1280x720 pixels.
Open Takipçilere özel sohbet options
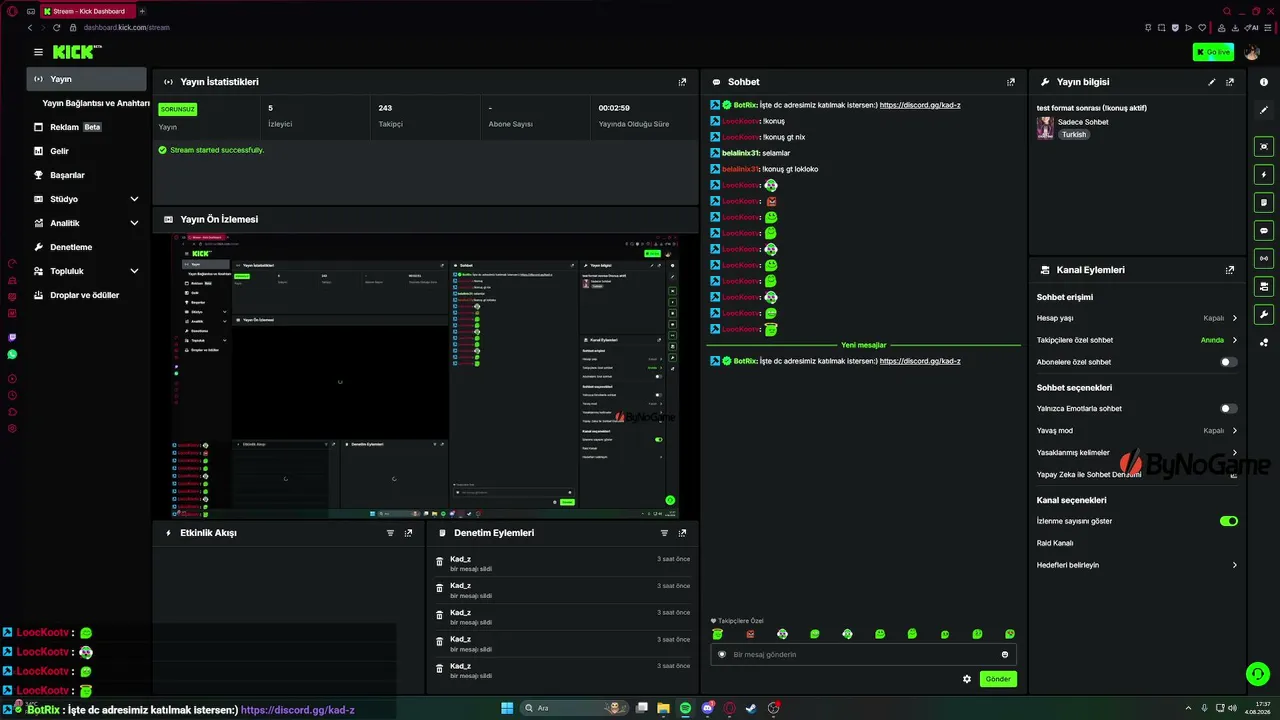[x=1137, y=340]
